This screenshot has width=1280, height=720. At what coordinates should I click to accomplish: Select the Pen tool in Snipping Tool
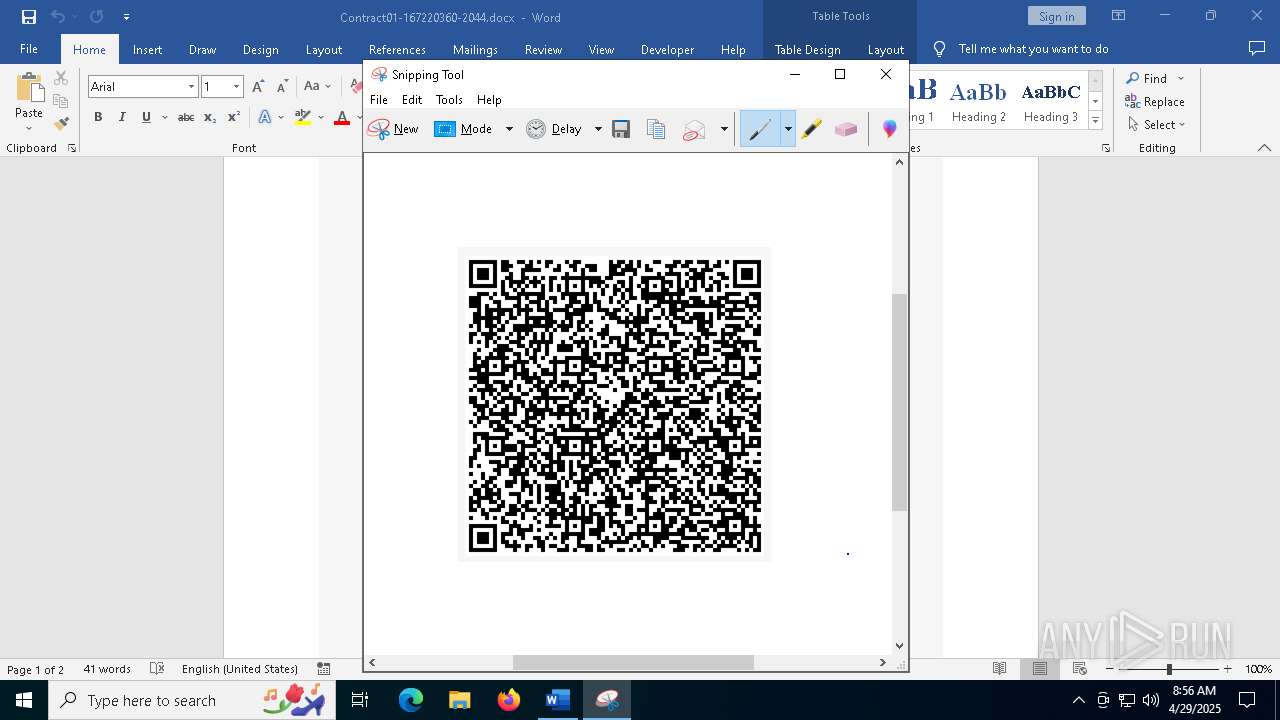(x=760, y=129)
